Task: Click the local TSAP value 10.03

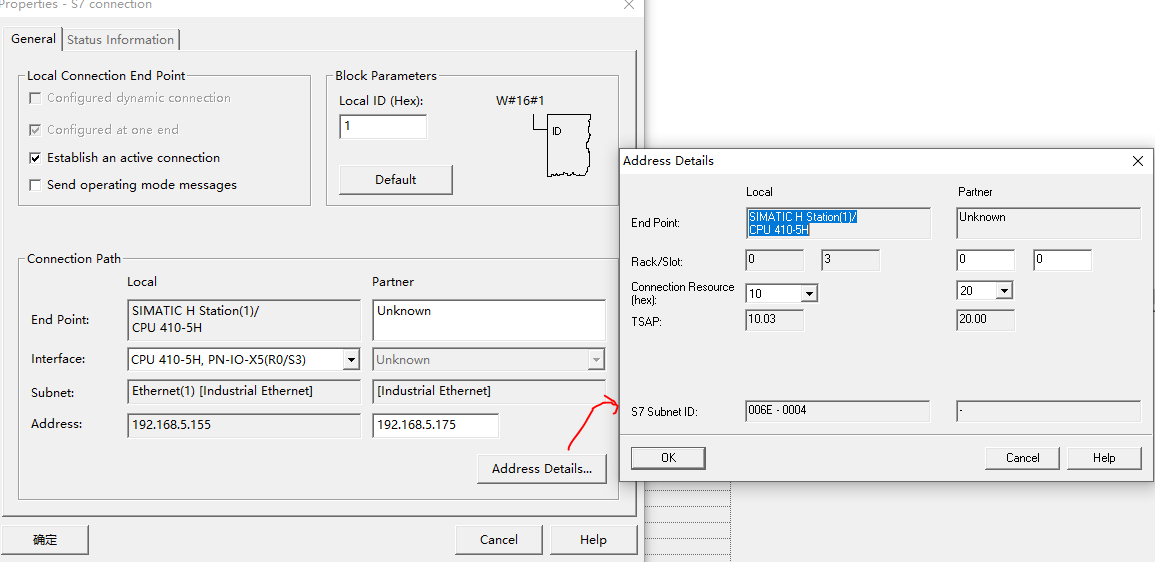Action: [x=775, y=320]
